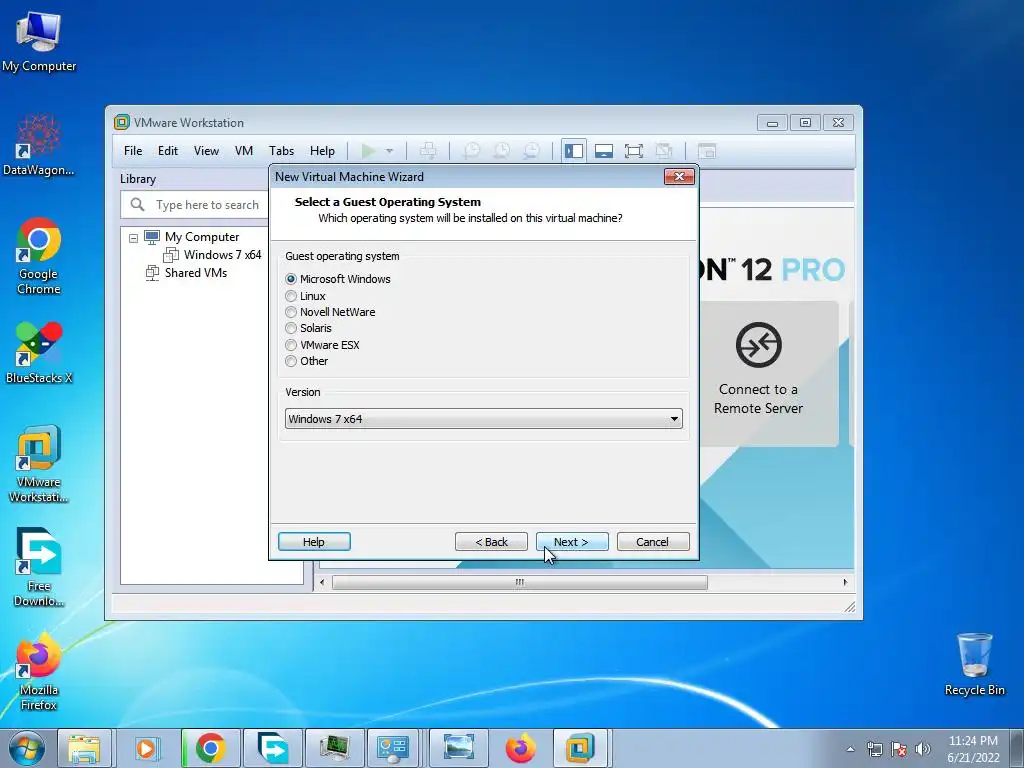Click the Enter Full Screen icon
Screen dimensions: 1024x768
pos(633,151)
